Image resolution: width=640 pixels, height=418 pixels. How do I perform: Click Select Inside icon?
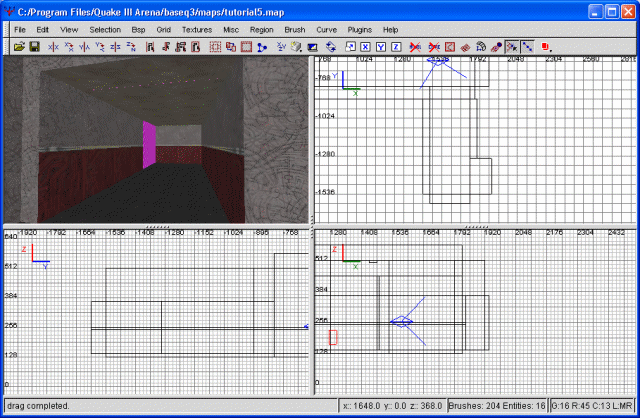point(196,47)
